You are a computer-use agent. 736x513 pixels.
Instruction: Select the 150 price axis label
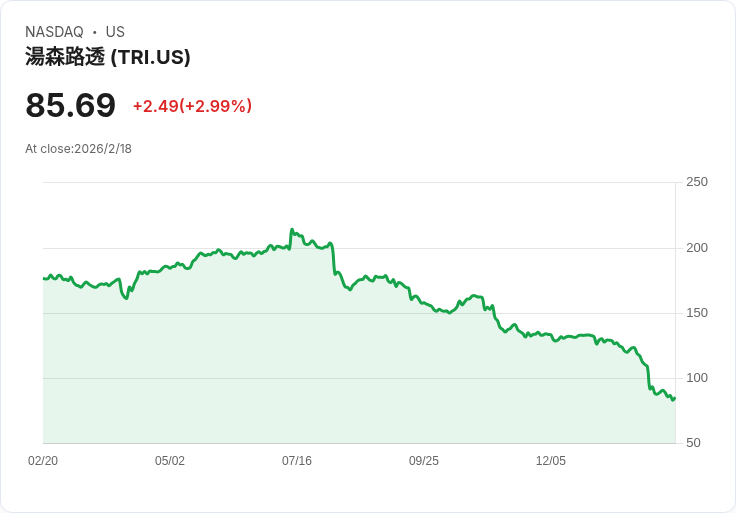(696, 313)
